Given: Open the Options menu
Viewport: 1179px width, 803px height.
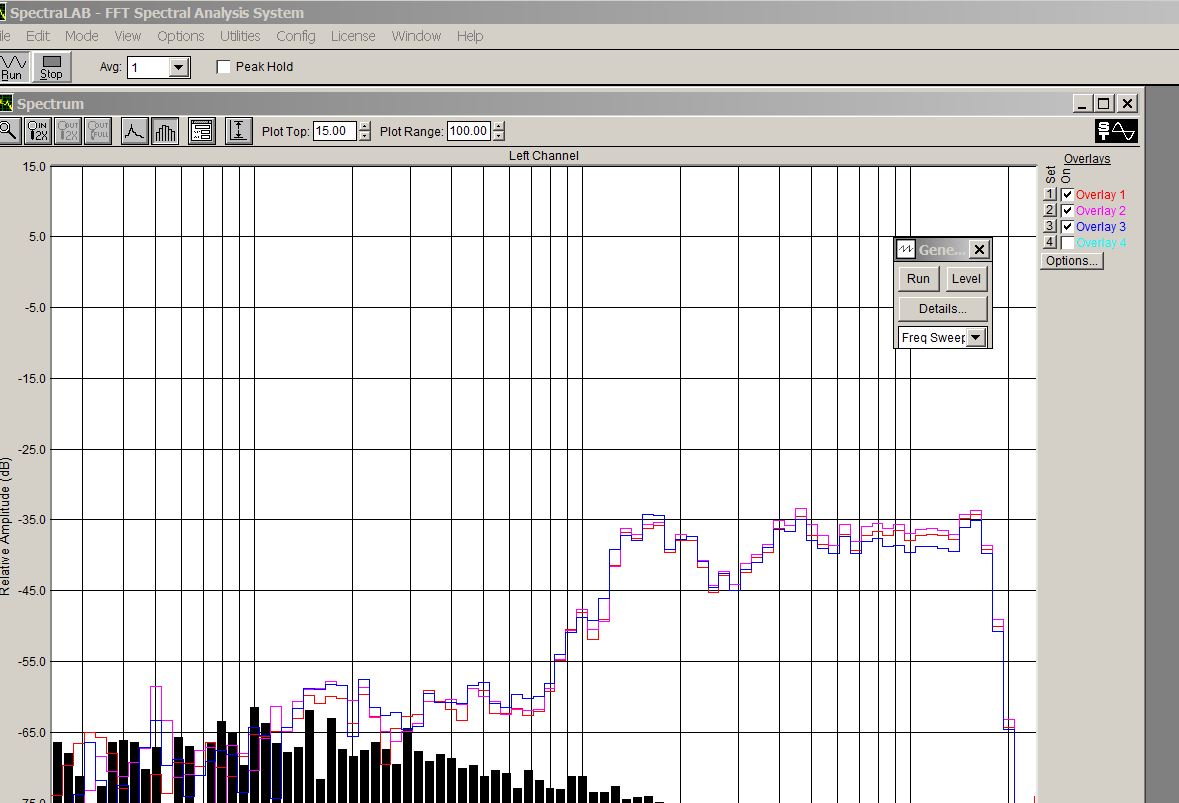Looking at the screenshot, I should (x=180, y=36).
